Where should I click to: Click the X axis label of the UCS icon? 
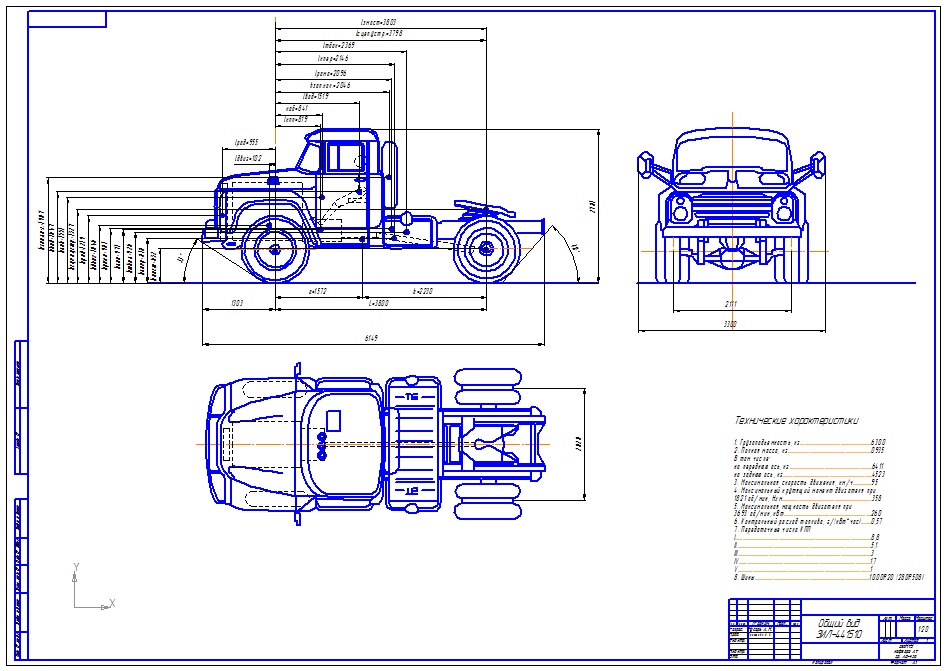tap(112, 604)
